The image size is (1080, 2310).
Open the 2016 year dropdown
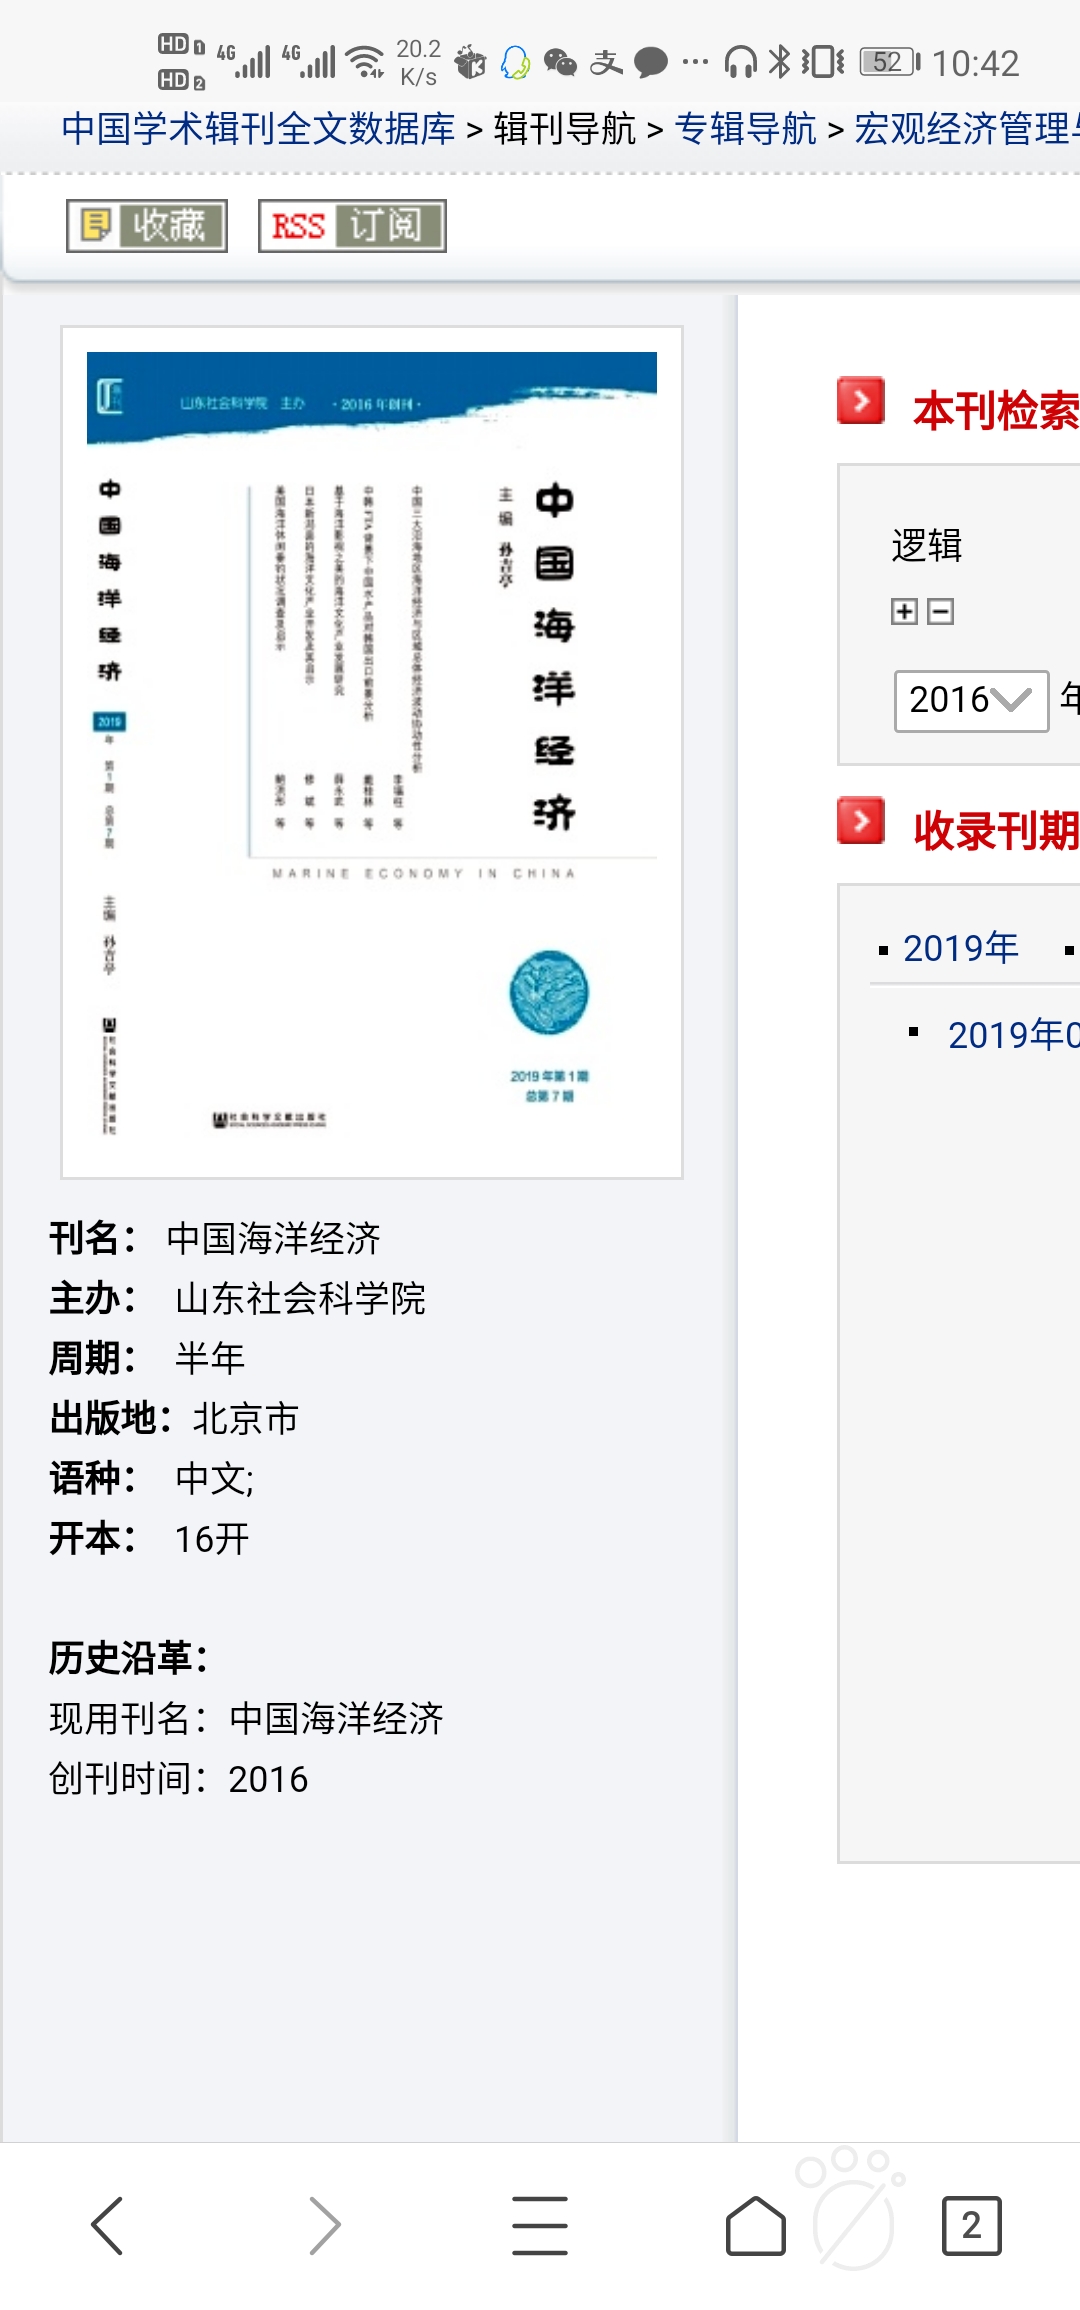[971, 701]
